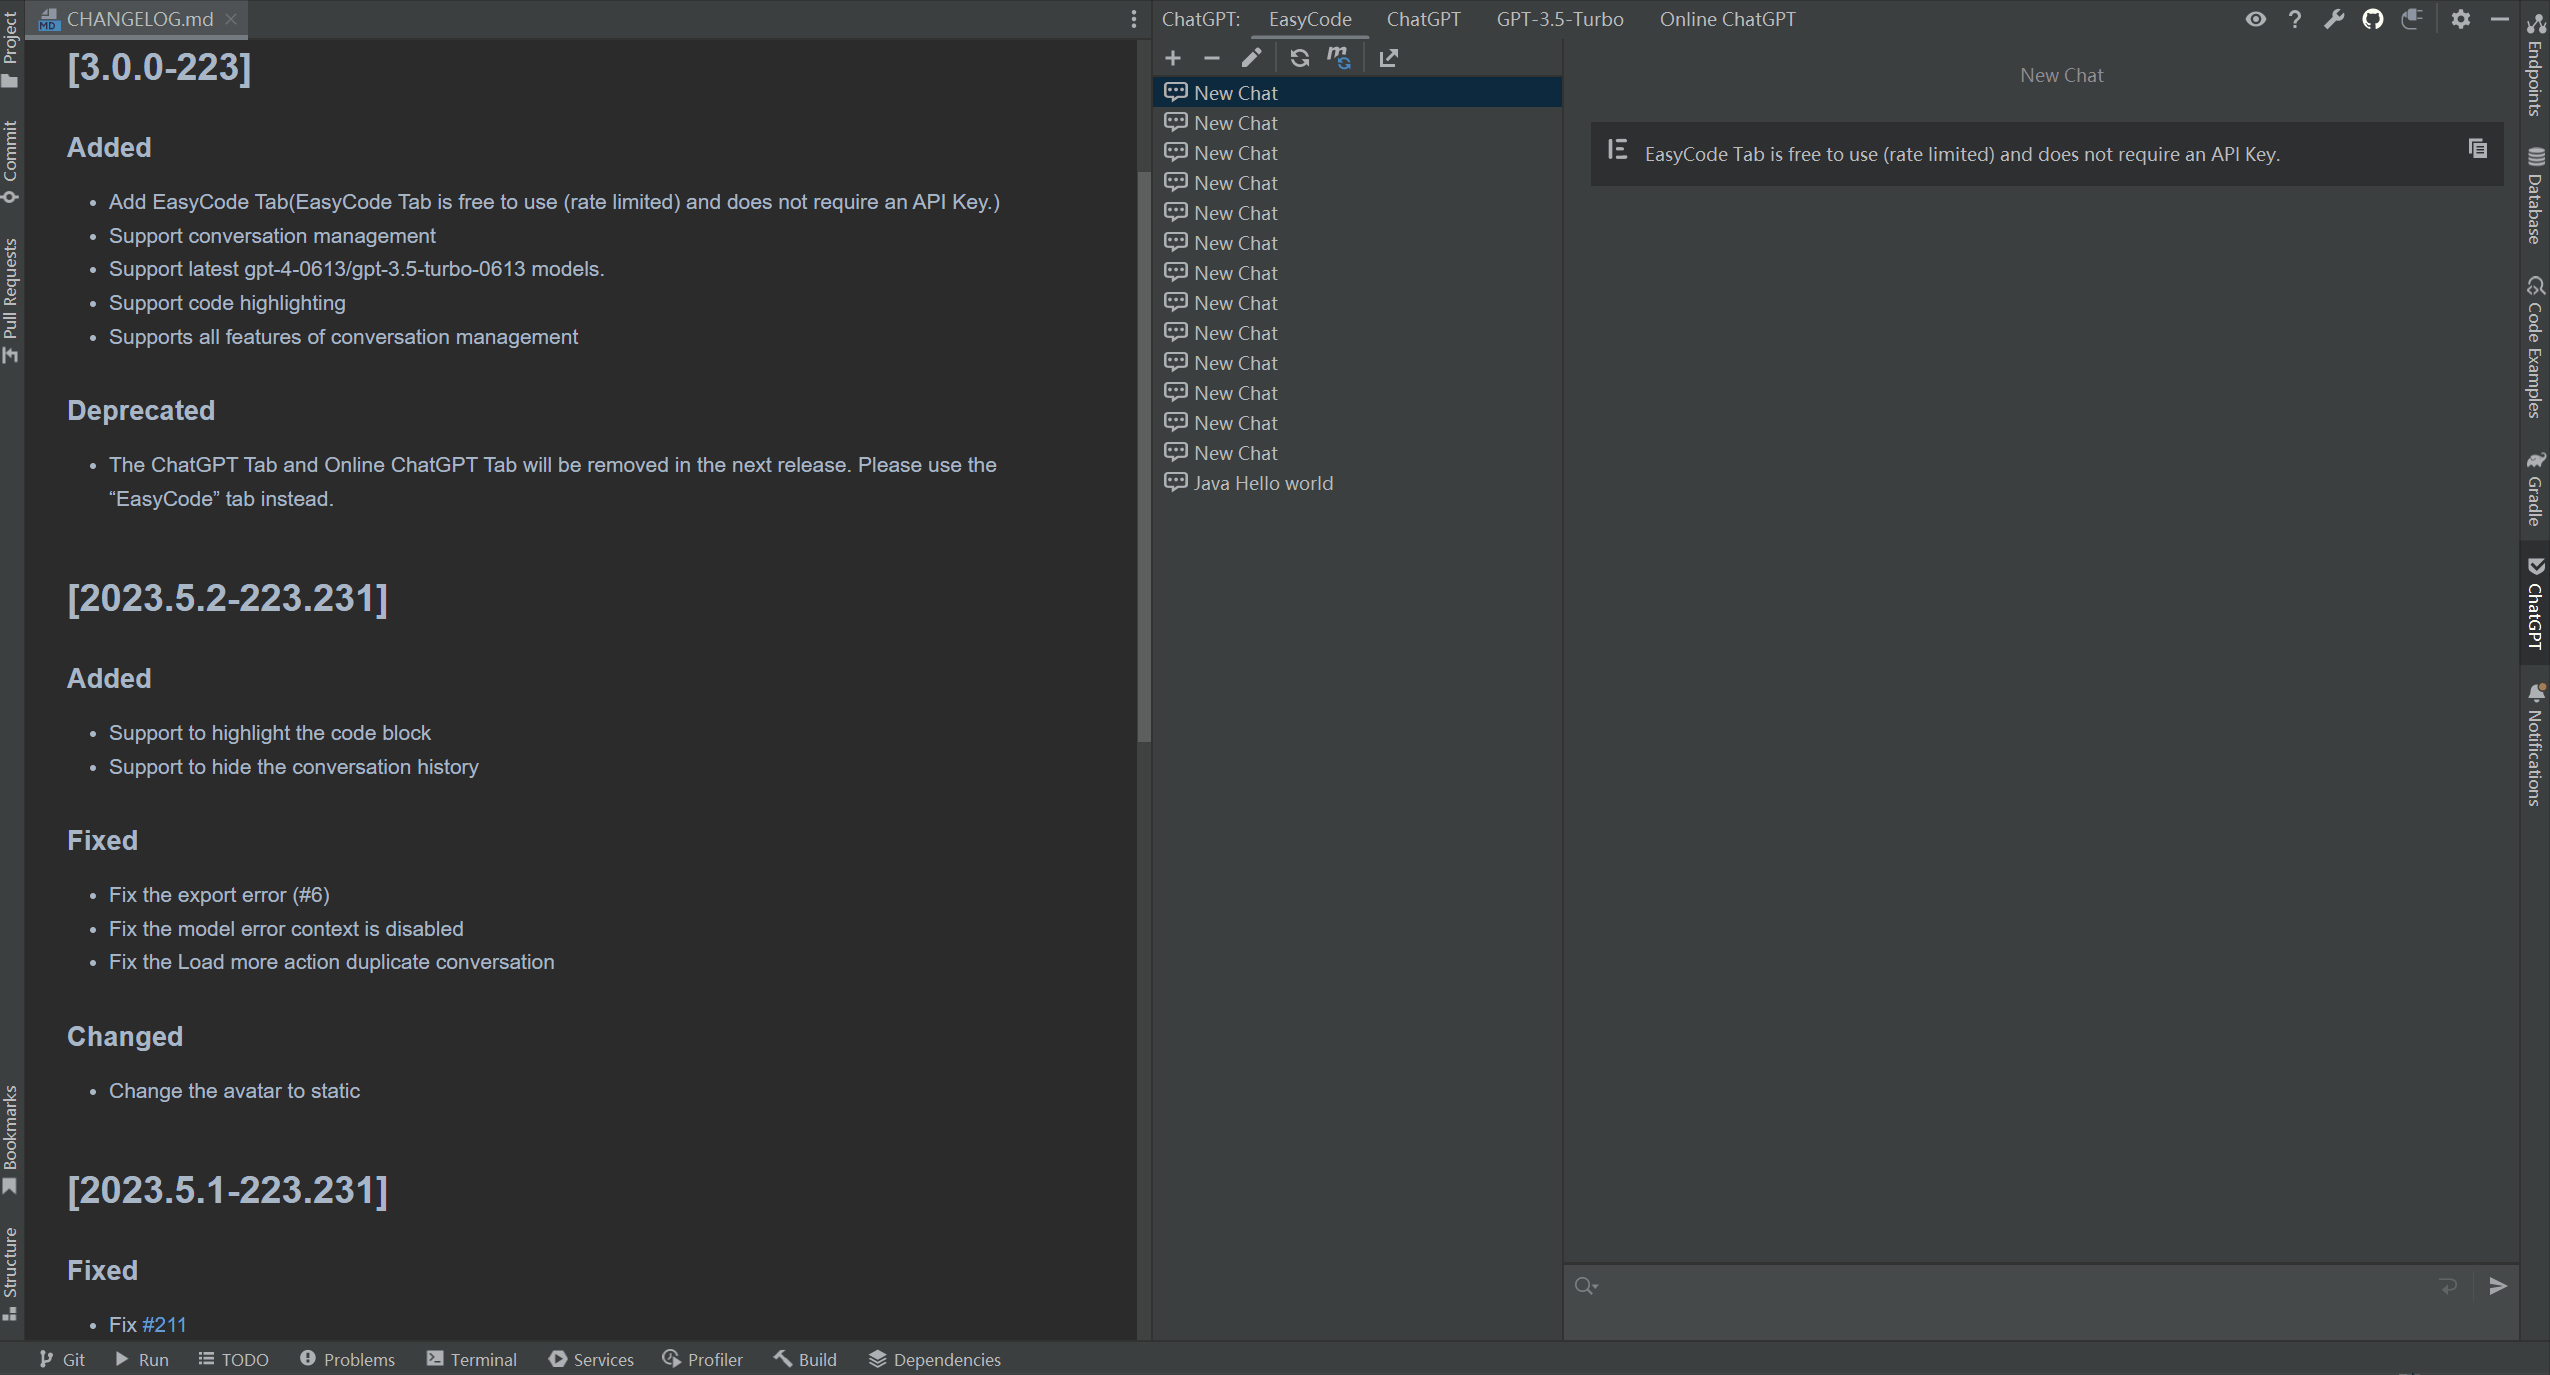Switch to the Online ChatGPT tab
Screen dimensions: 2550x1375
1727,19
